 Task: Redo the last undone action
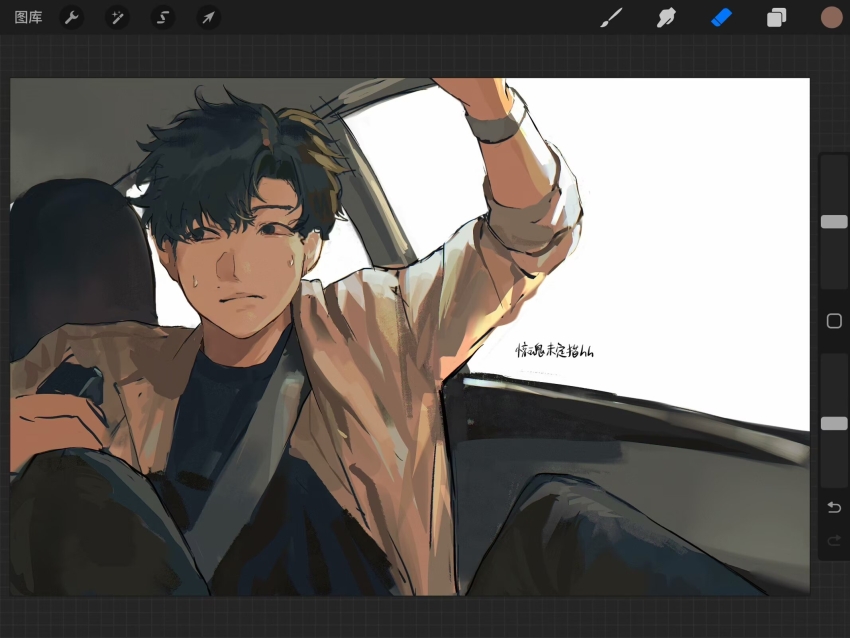[x=834, y=540]
